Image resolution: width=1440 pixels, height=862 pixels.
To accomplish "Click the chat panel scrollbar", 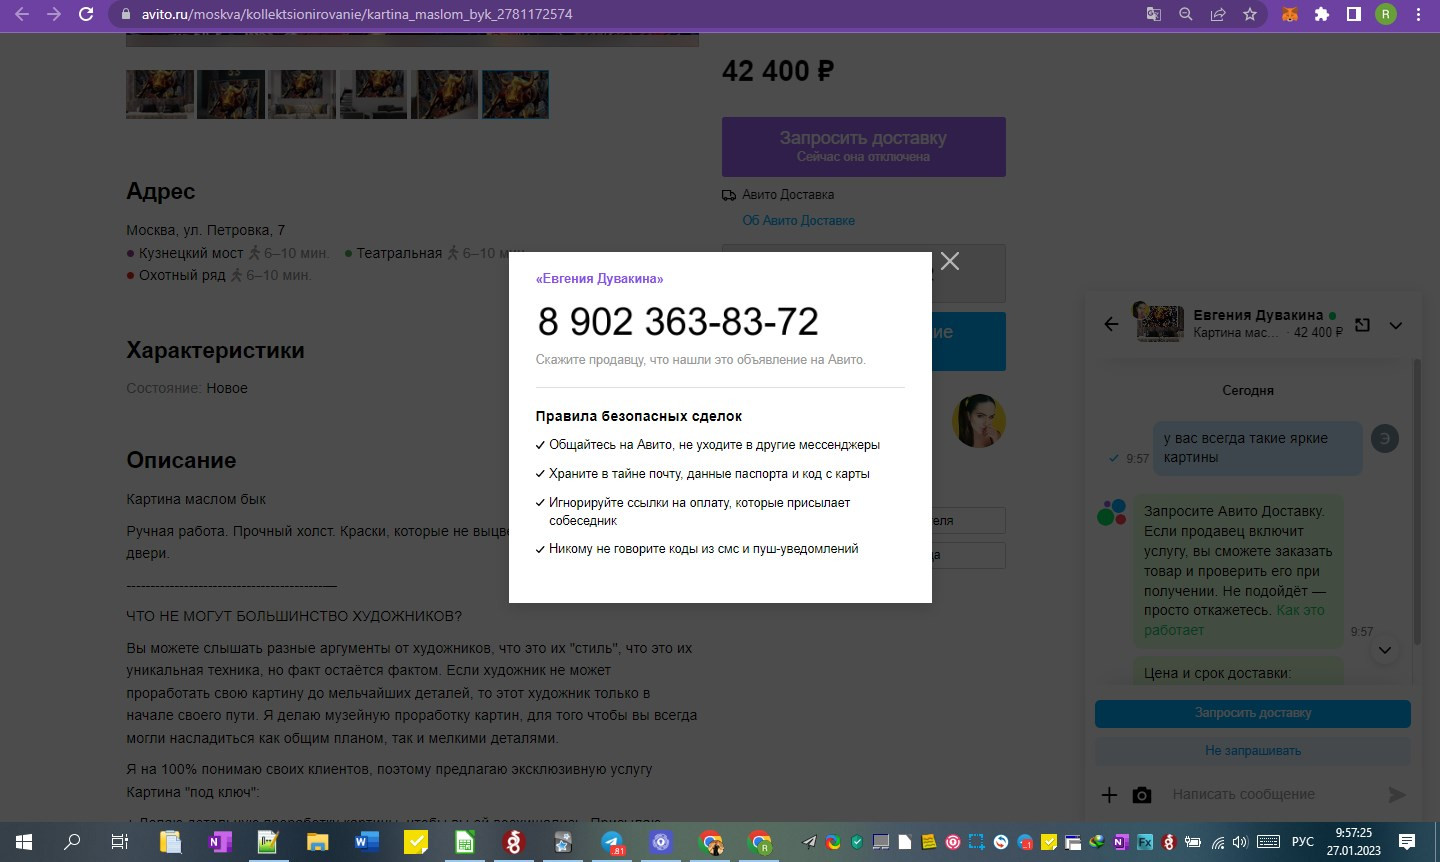I will tap(1417, 500).
